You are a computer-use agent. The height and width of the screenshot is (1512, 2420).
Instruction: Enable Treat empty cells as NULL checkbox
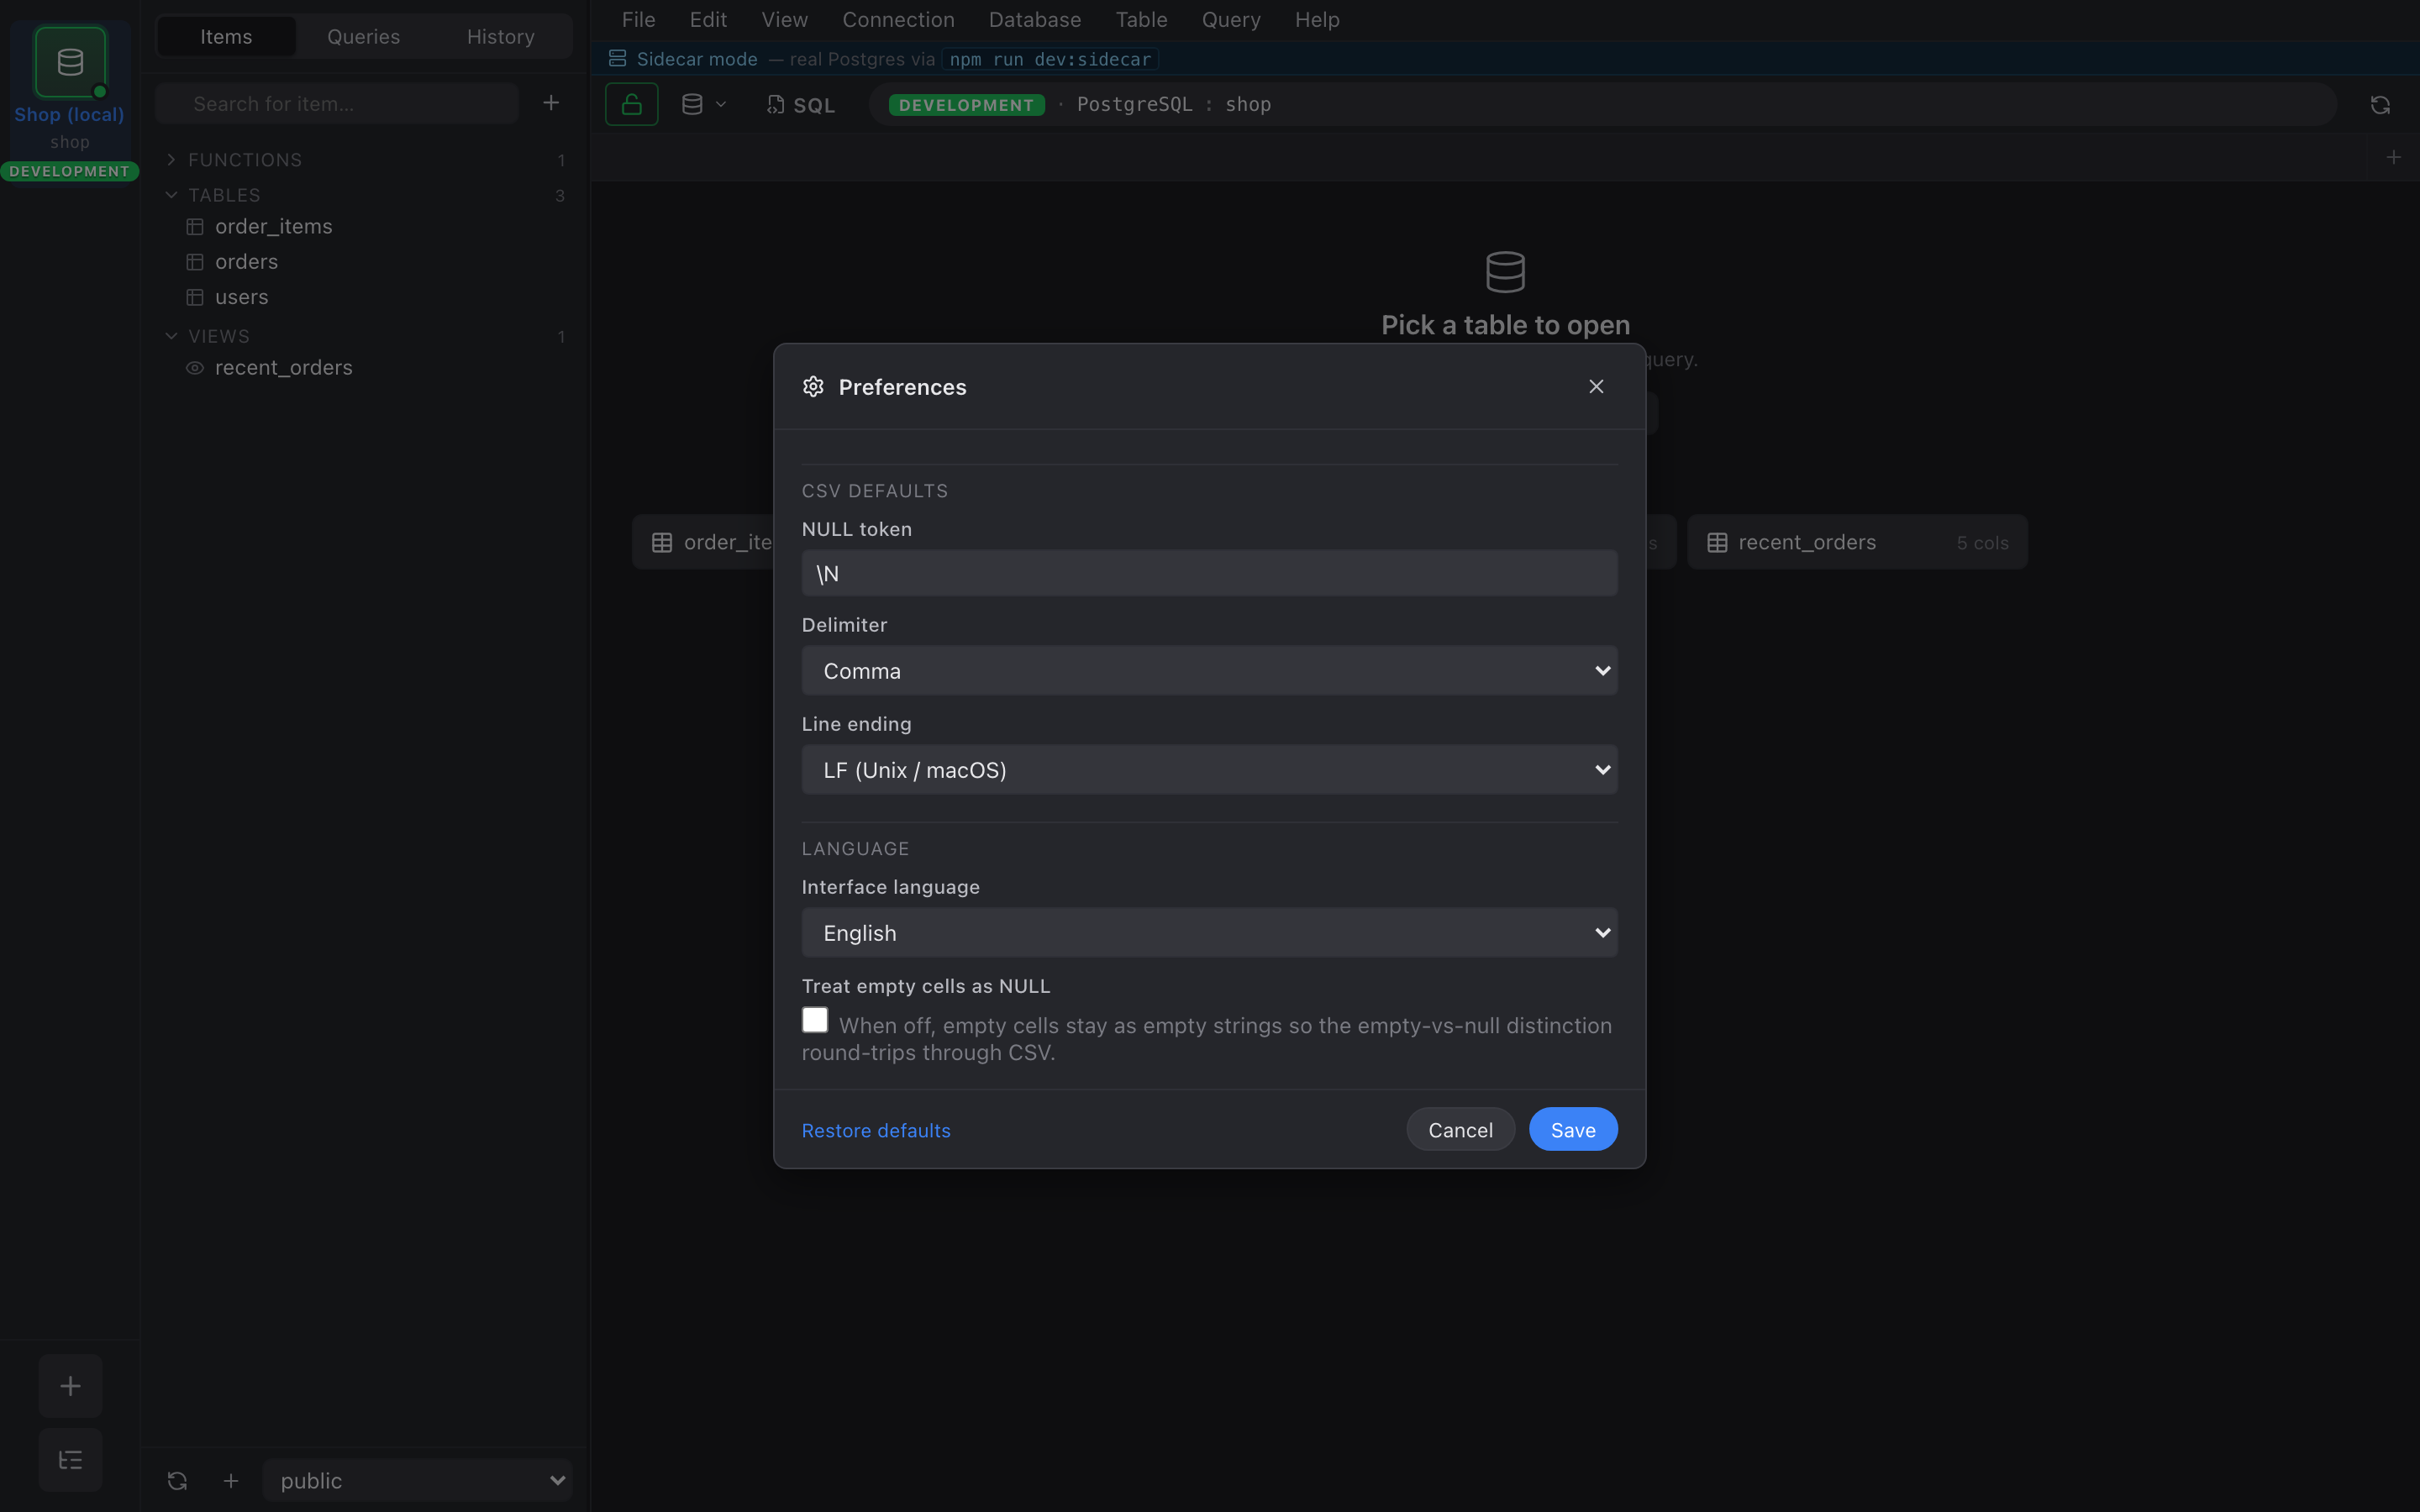point(815,1019)
